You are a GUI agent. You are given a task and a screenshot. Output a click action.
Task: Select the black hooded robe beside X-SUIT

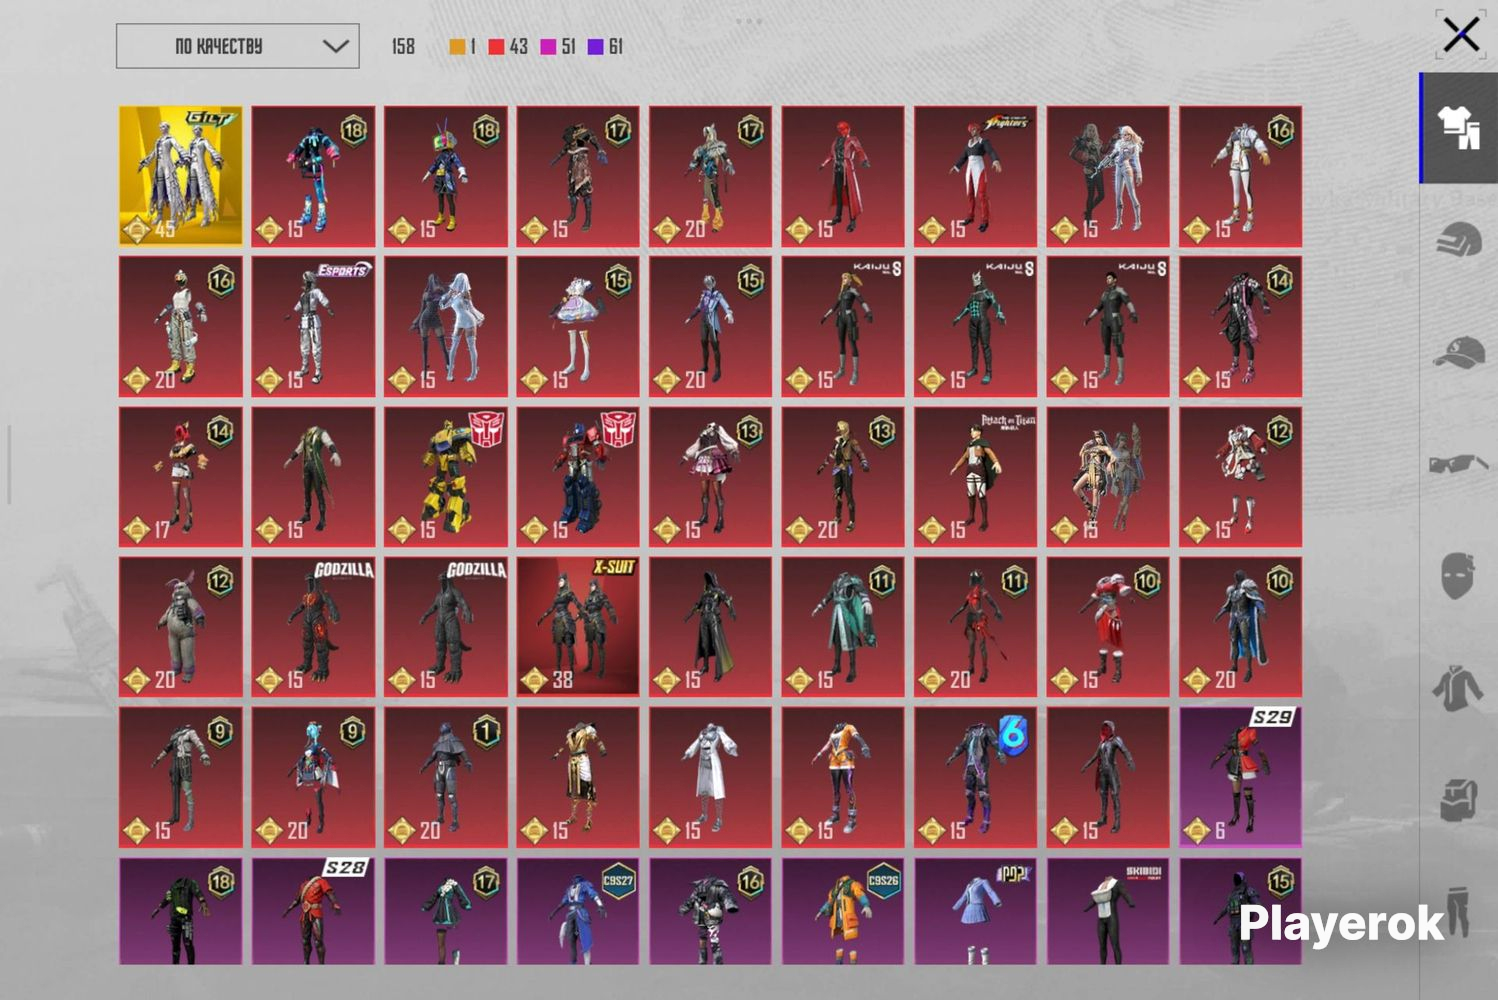pyautogui.click(x=711, y=626)
